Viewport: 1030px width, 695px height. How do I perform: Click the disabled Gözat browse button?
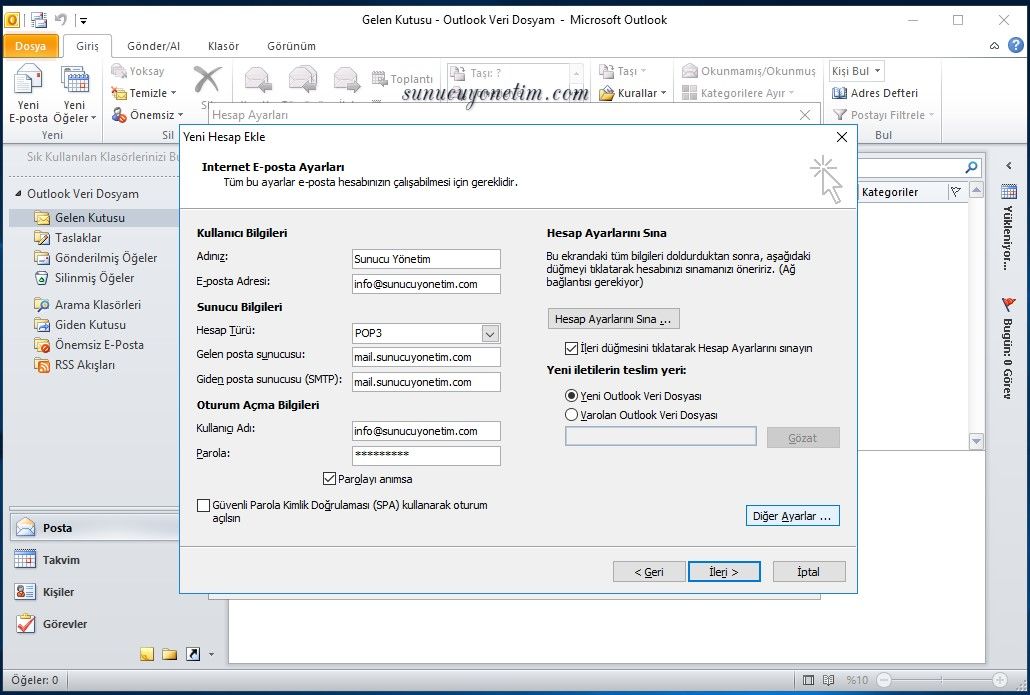point(803,437)
